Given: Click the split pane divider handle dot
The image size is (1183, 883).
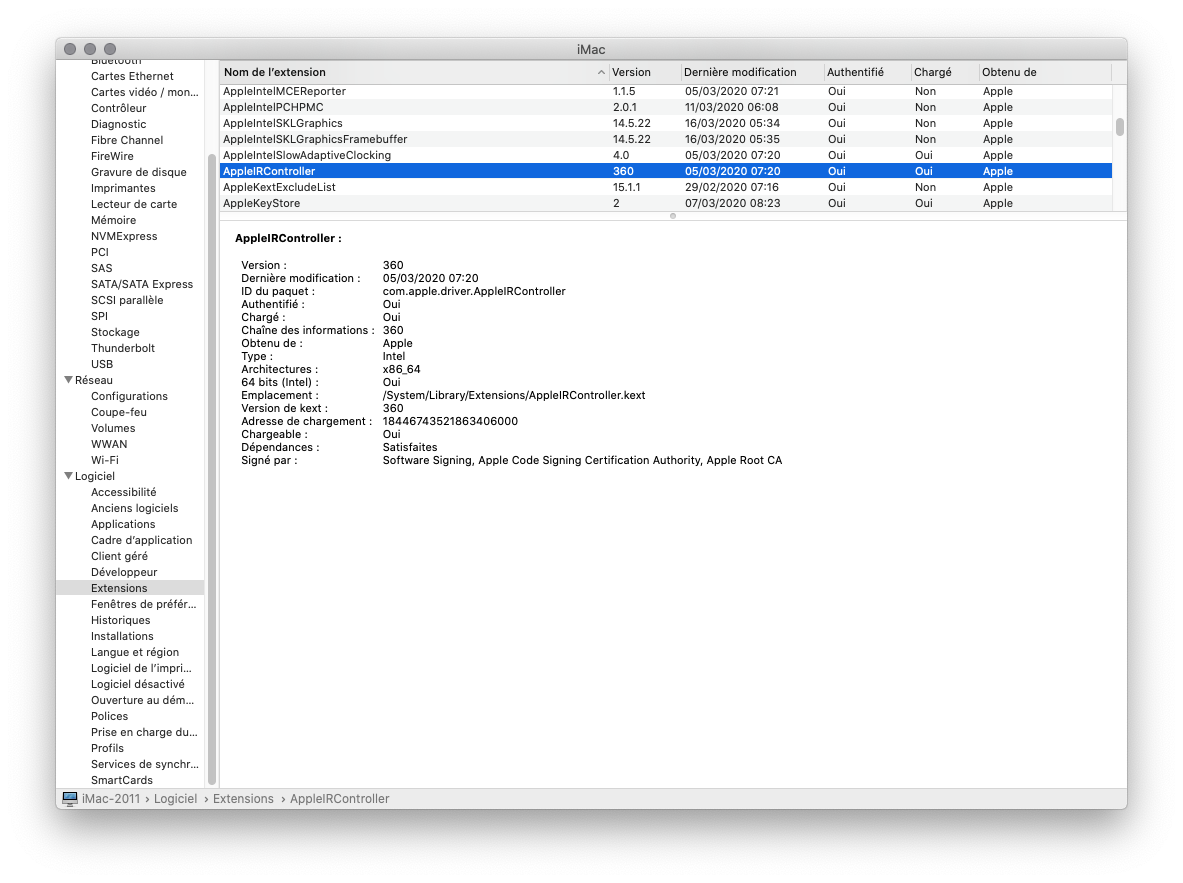Looking at the screenshot, I should [x=673, y=216].
